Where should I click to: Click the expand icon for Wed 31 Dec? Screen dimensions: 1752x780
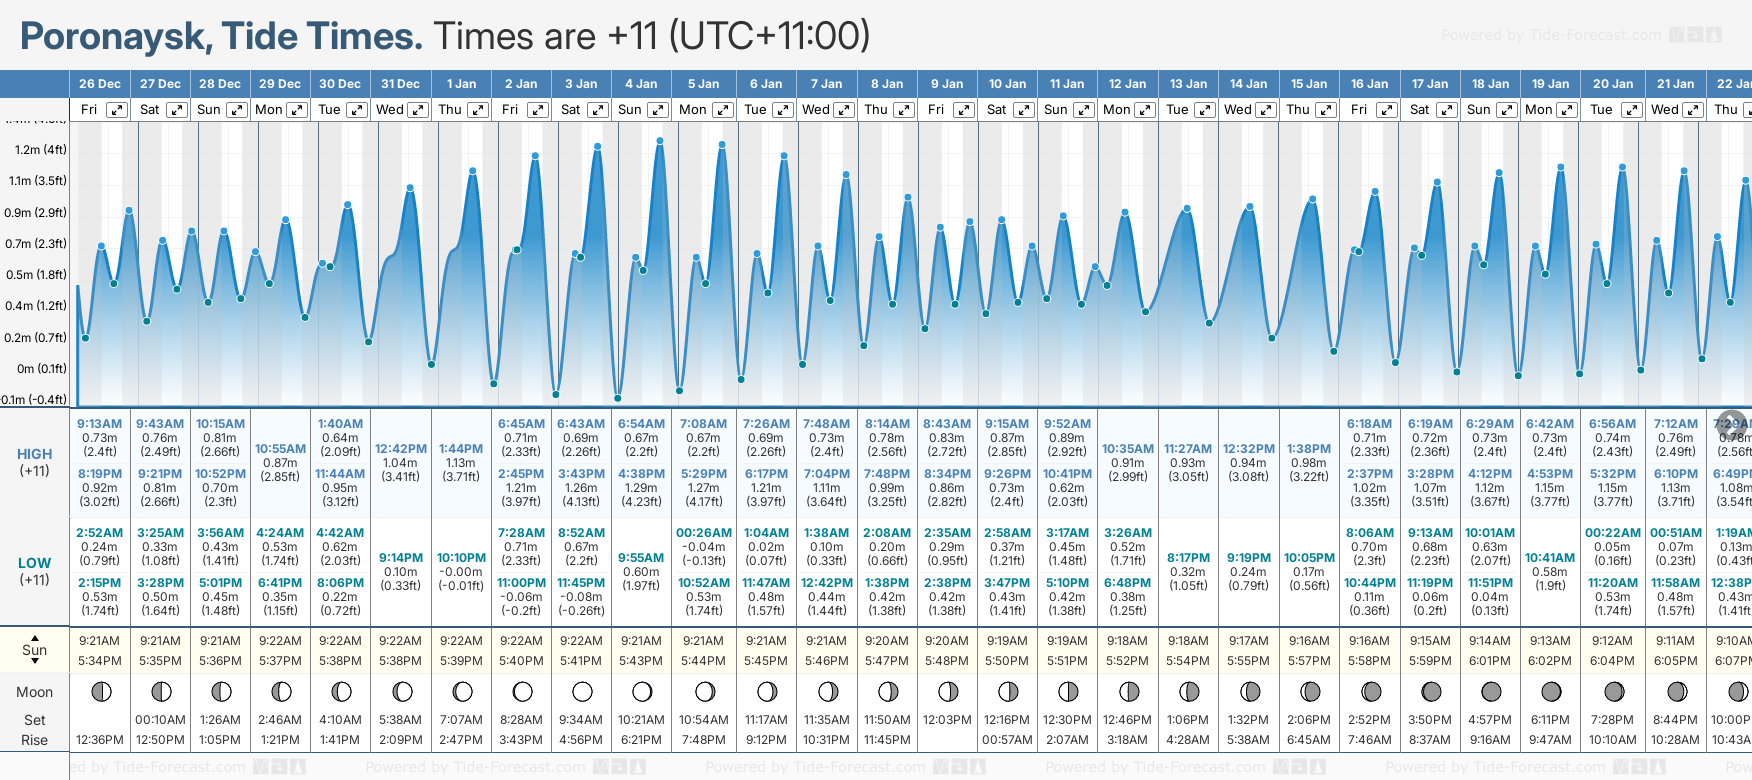point(418,110)
